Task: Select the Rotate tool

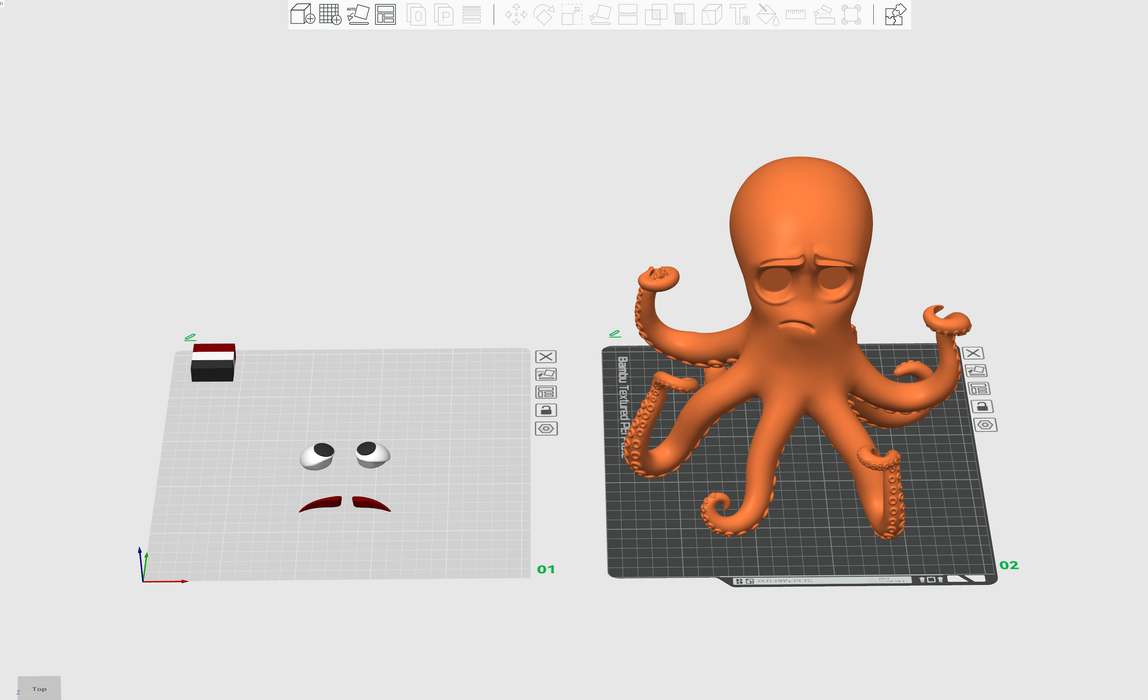Action: (x=544, y=14)
